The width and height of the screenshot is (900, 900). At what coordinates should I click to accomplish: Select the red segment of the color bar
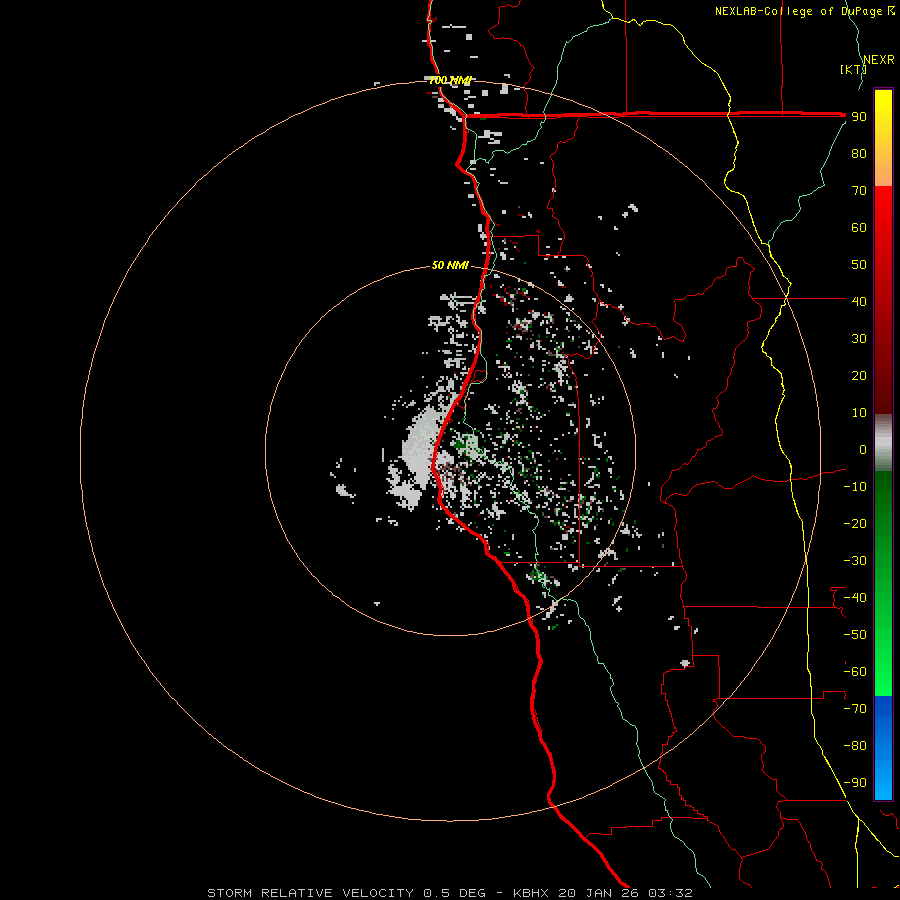tap(883, 300)
